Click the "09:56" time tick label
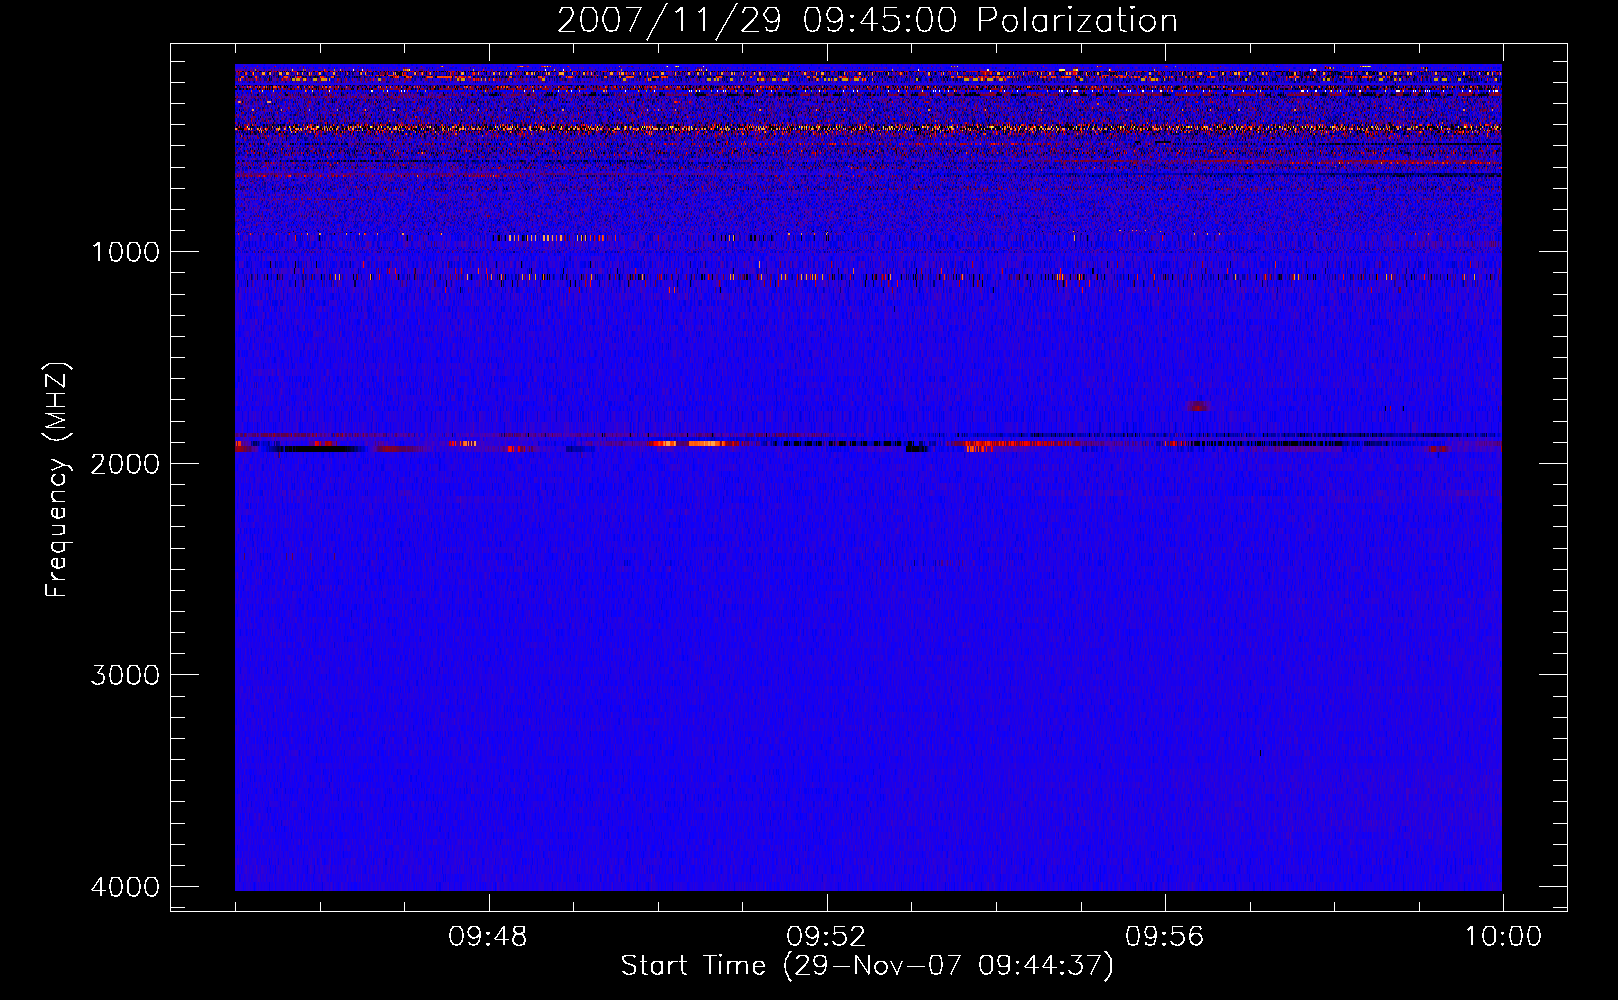The width and height of the screenshot is (1618, 1000). point(1164,937)
